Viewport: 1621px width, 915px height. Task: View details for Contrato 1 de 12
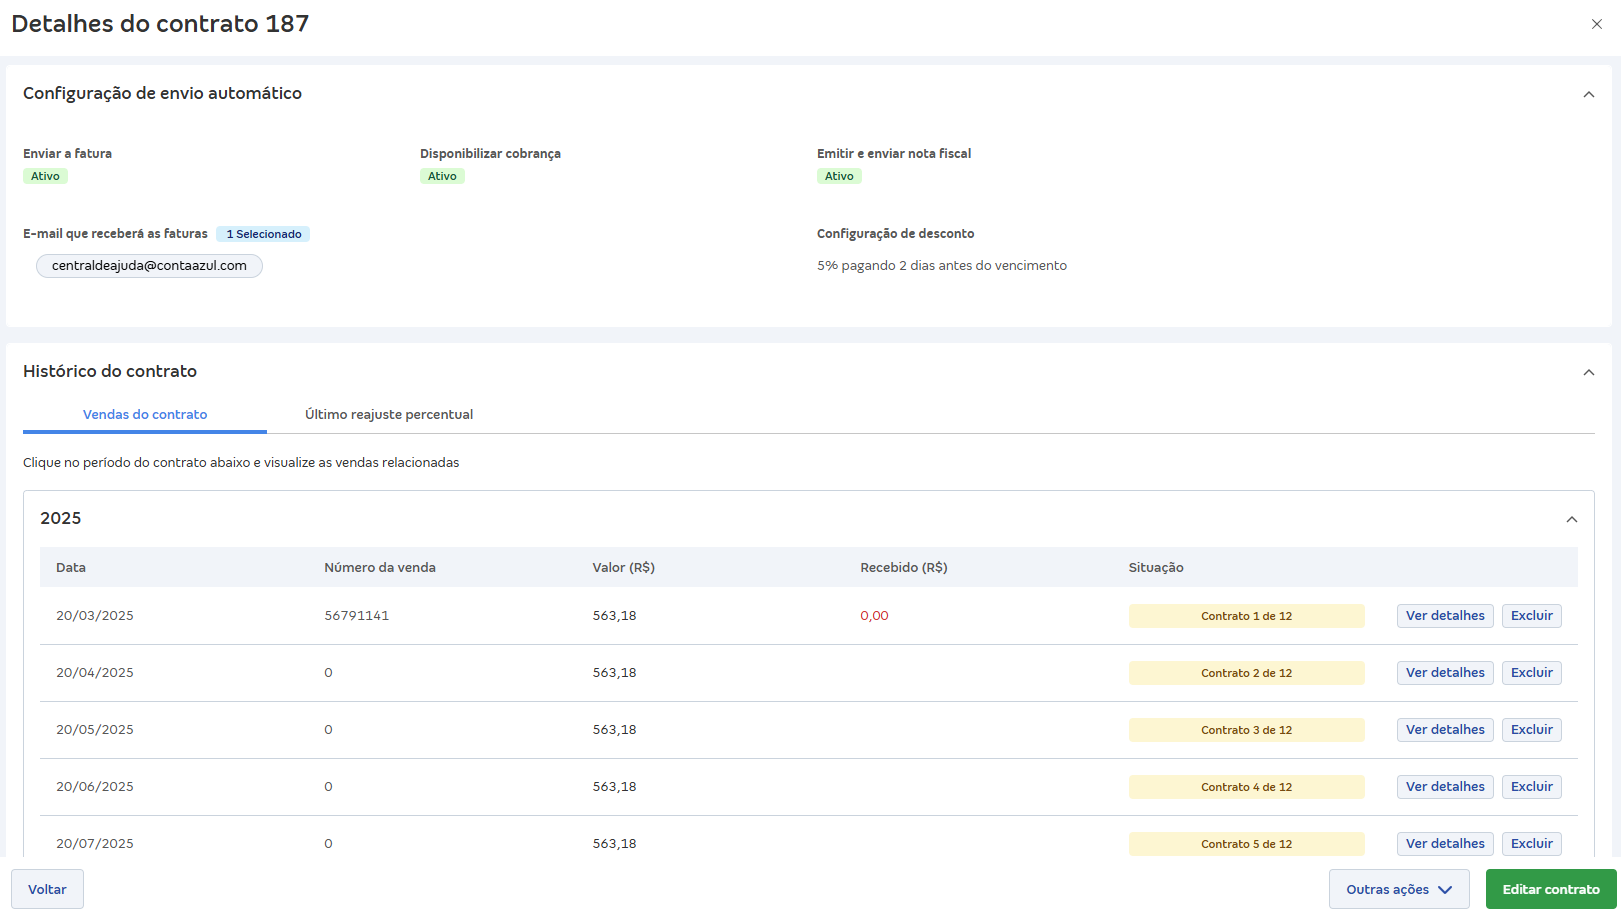[1445, 616]
